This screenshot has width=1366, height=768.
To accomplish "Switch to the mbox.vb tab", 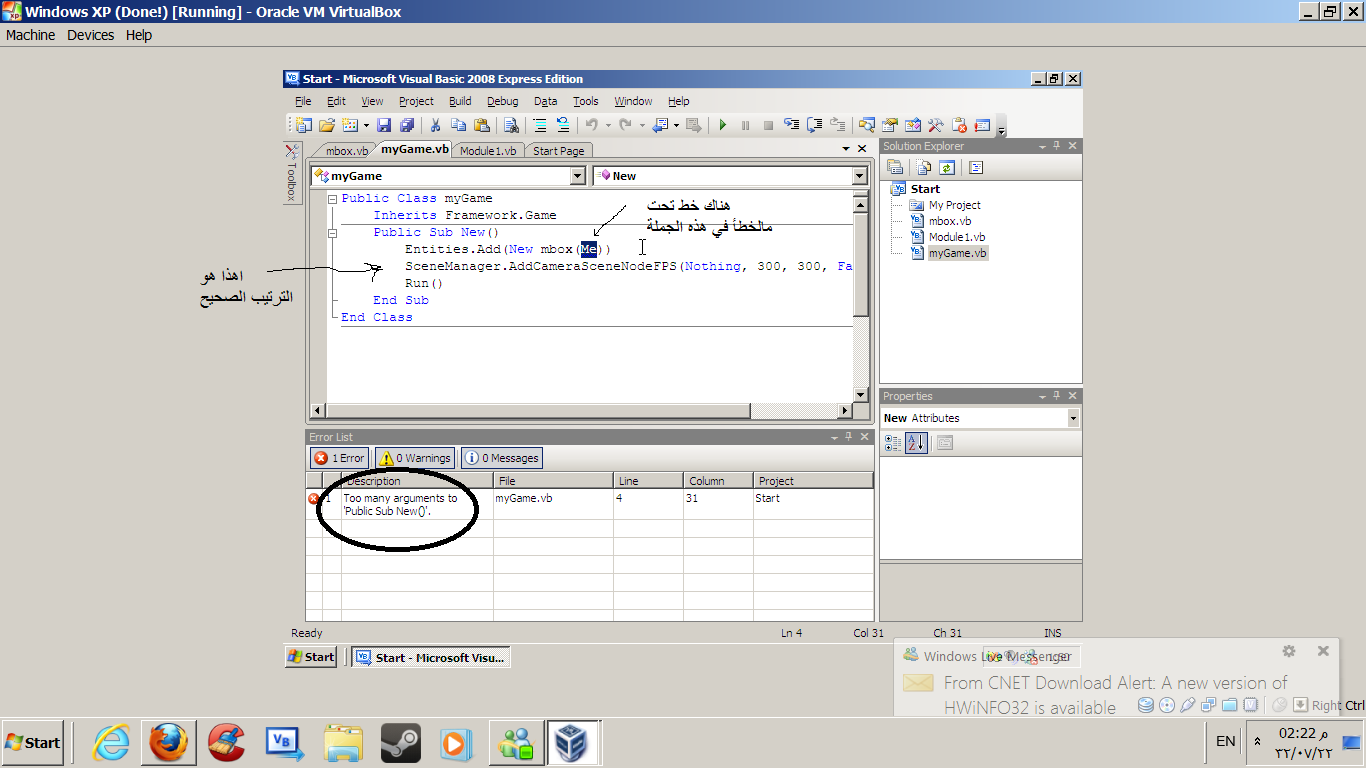I will coord(347,151).
